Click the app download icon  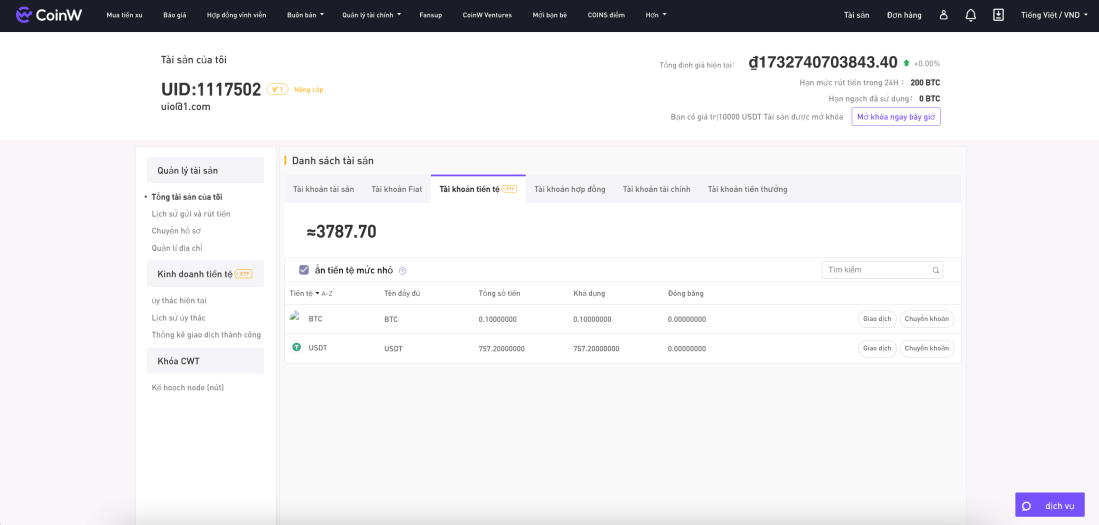click(999, 15)
